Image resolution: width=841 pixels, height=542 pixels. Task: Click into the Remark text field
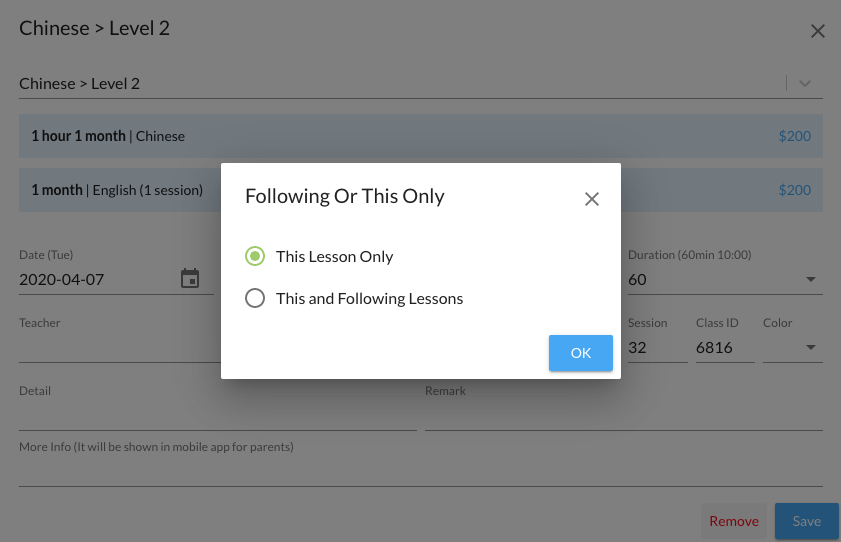[623, 416]
